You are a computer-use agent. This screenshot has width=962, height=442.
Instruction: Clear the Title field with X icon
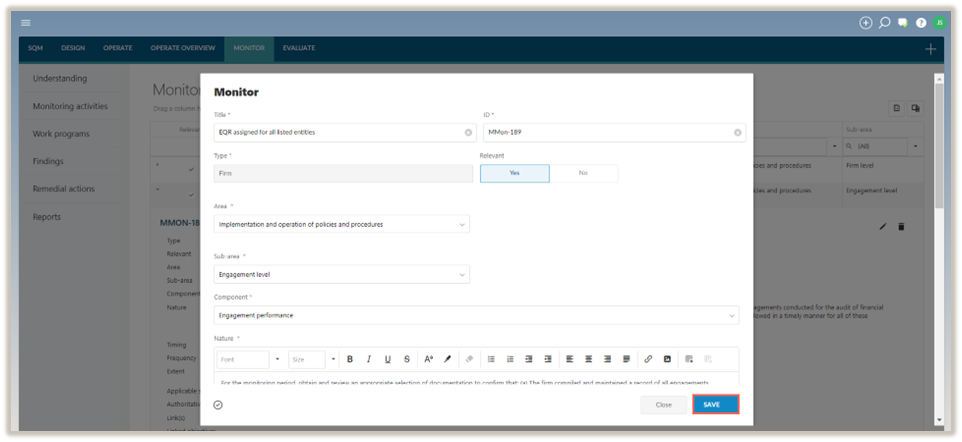(468, 132)
